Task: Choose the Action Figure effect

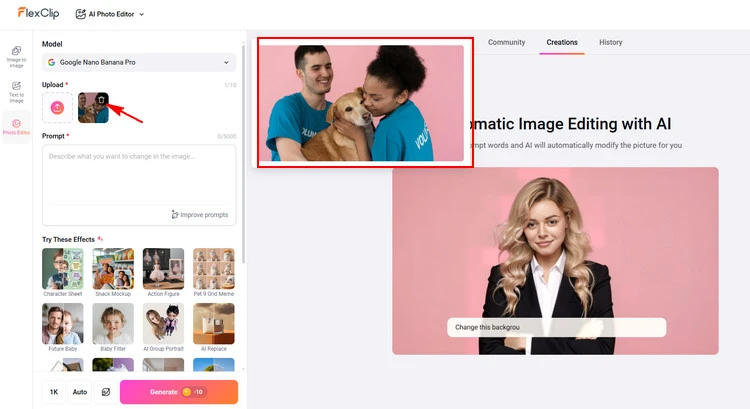Action: (163, 272)
